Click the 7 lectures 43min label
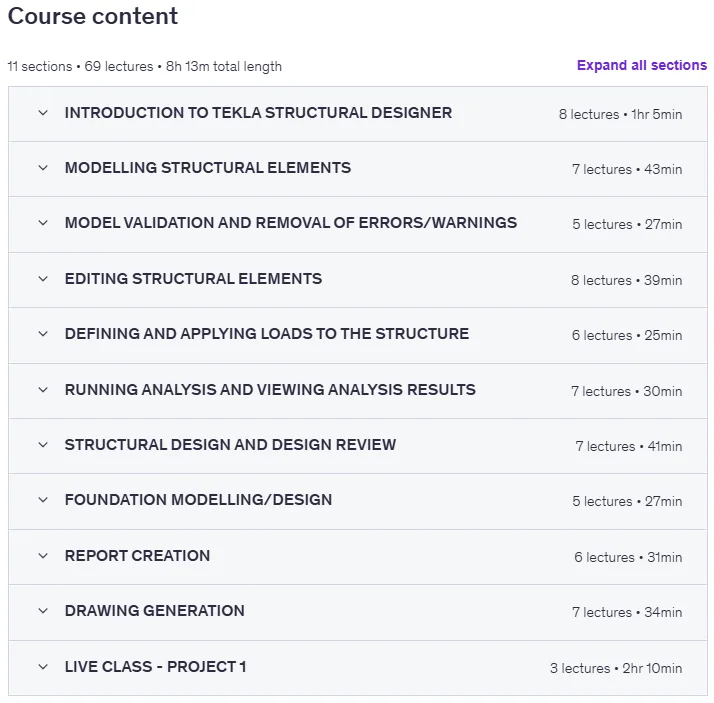Image resolution: width=714 pixels, height=703 pixels. pyautogui.click(x=627, y=169)
